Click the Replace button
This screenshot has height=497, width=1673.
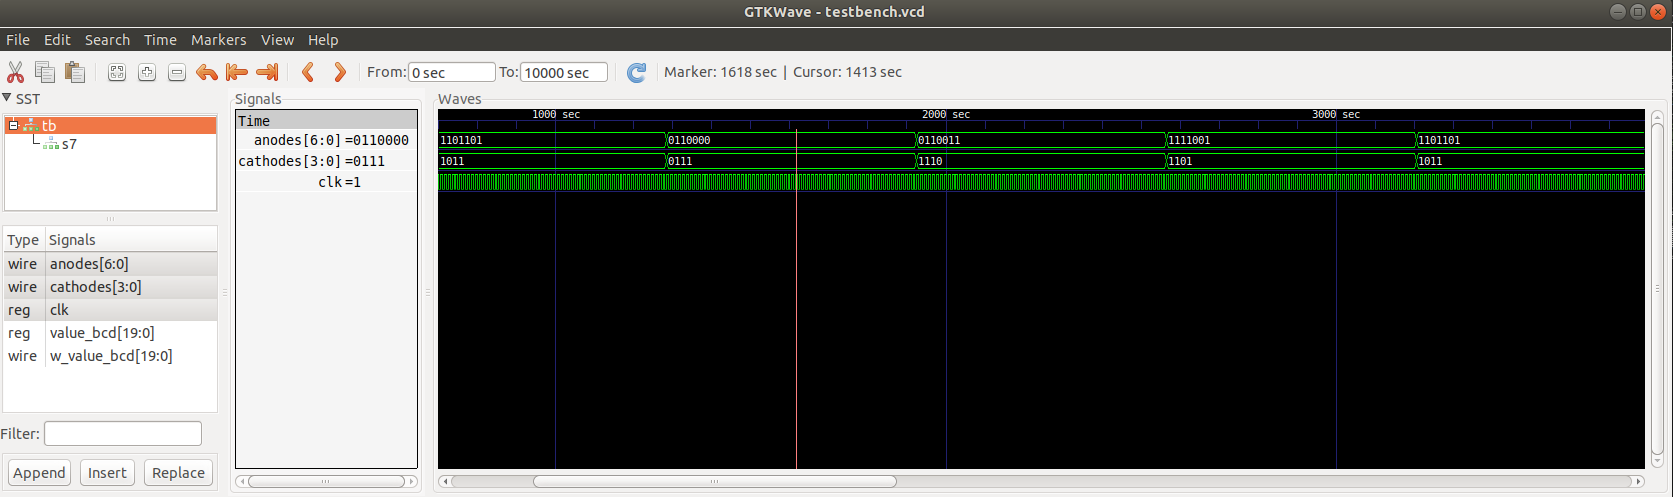point(178,473)
